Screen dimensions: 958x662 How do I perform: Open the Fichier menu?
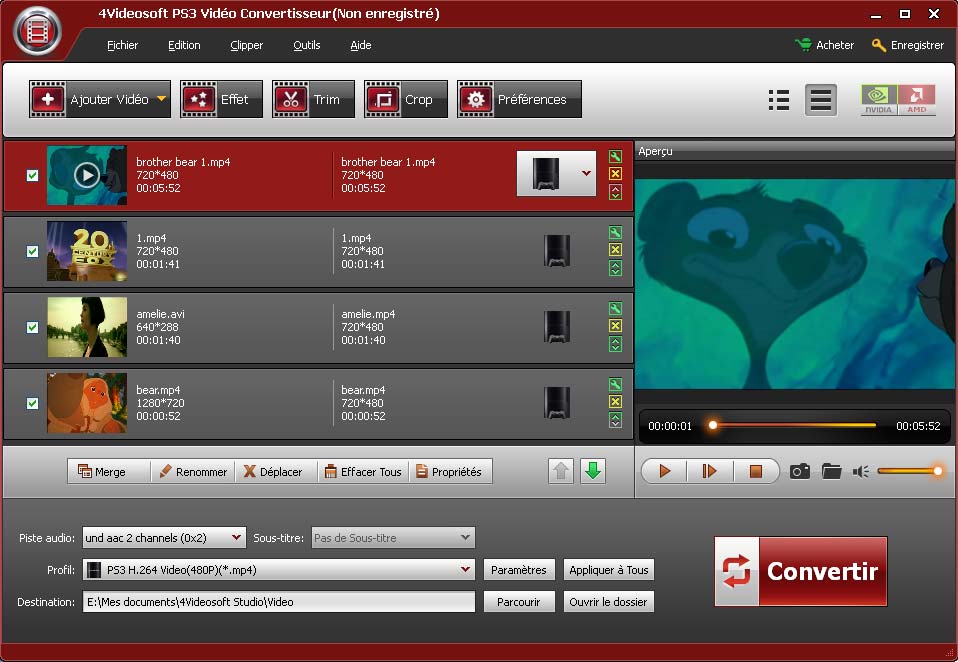pyautogui.click(x=122, y=45)
